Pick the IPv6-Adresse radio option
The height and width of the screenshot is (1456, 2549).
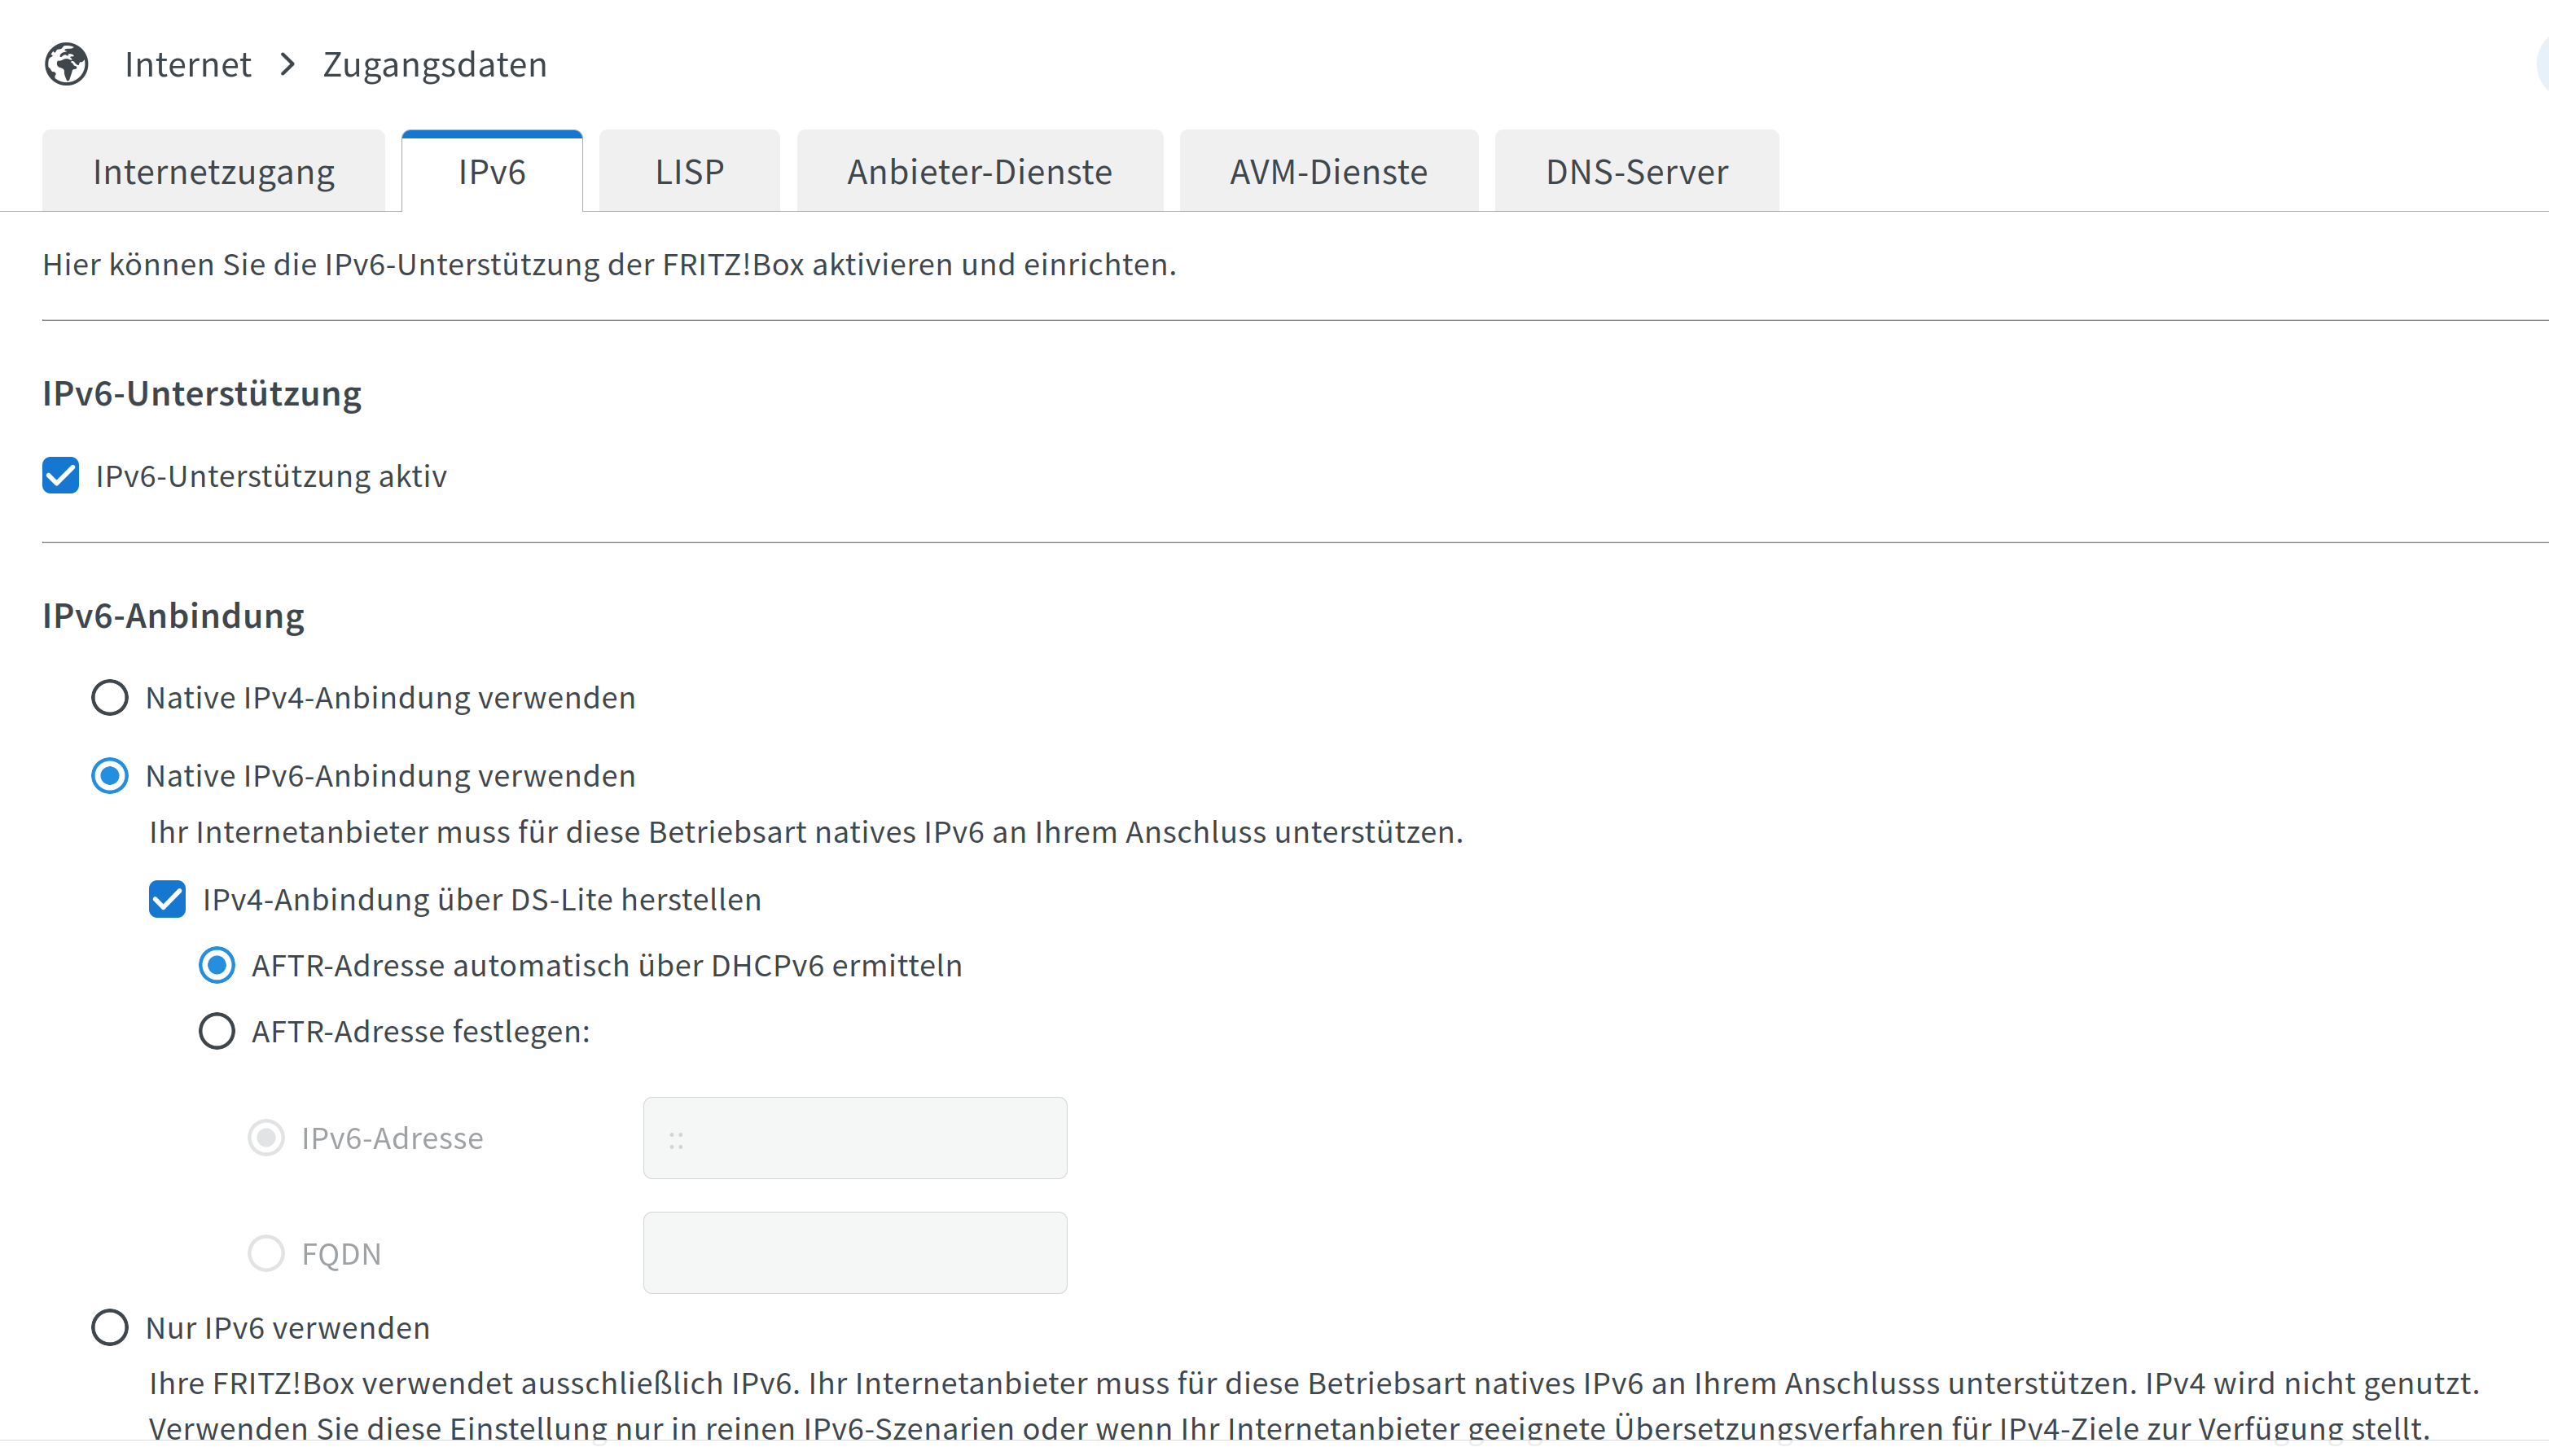tap(266, 1138)
